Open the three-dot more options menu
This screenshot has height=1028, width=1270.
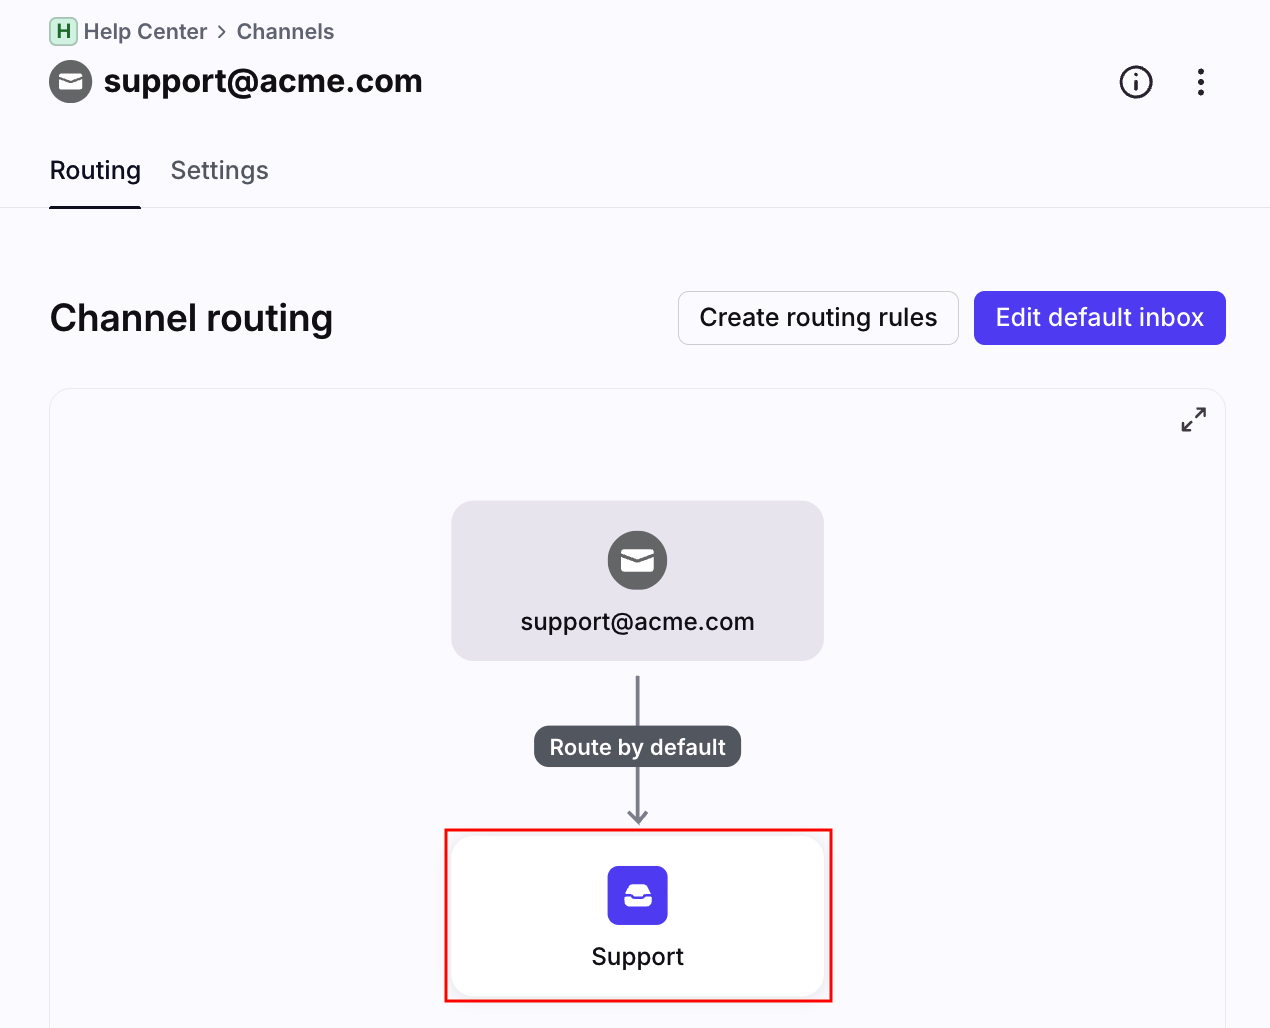(x=1201, y=82)
